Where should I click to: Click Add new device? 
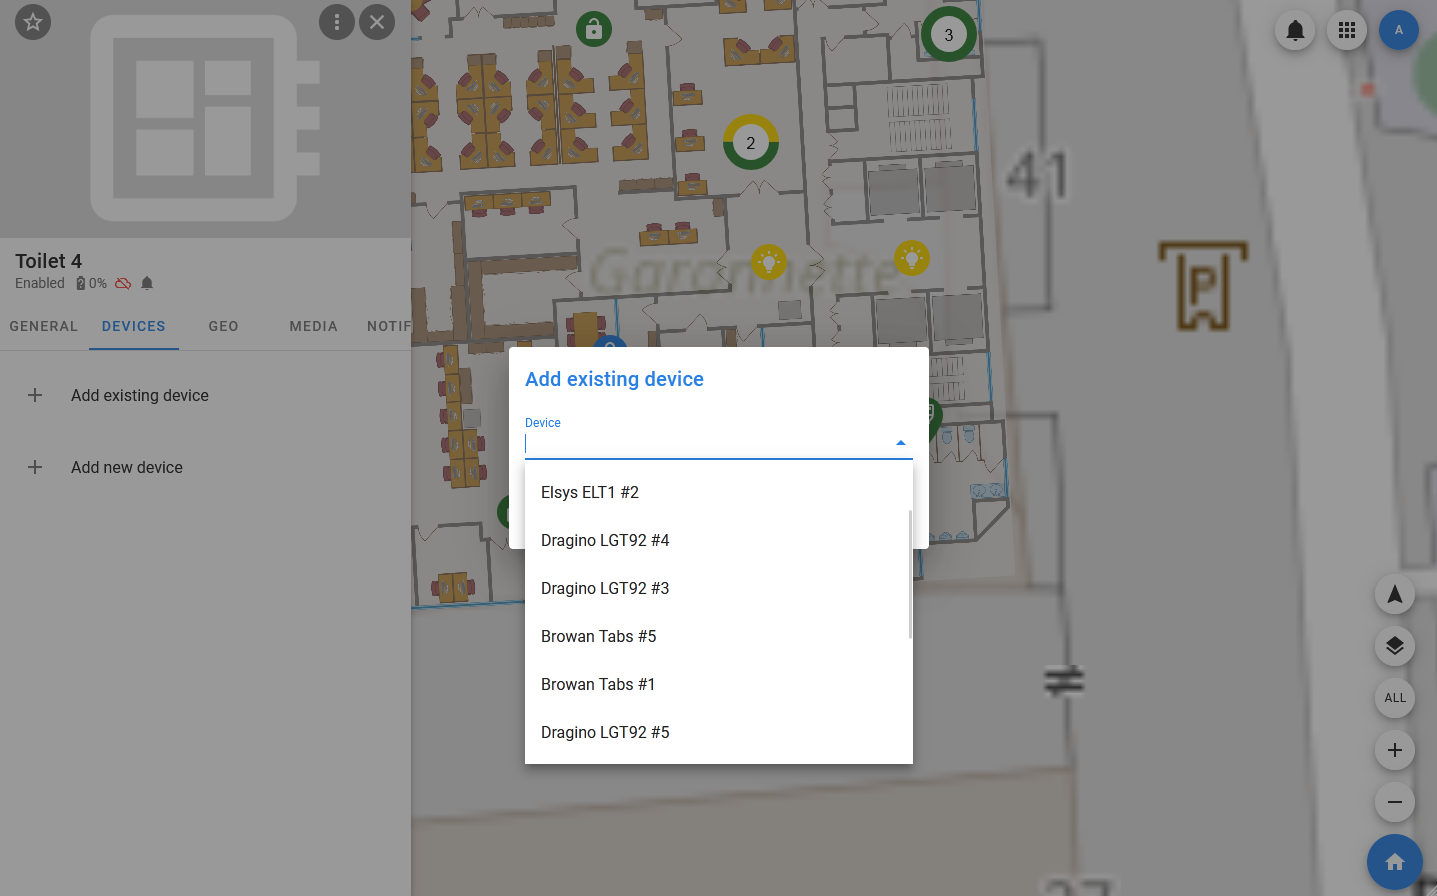pos(127,467)
